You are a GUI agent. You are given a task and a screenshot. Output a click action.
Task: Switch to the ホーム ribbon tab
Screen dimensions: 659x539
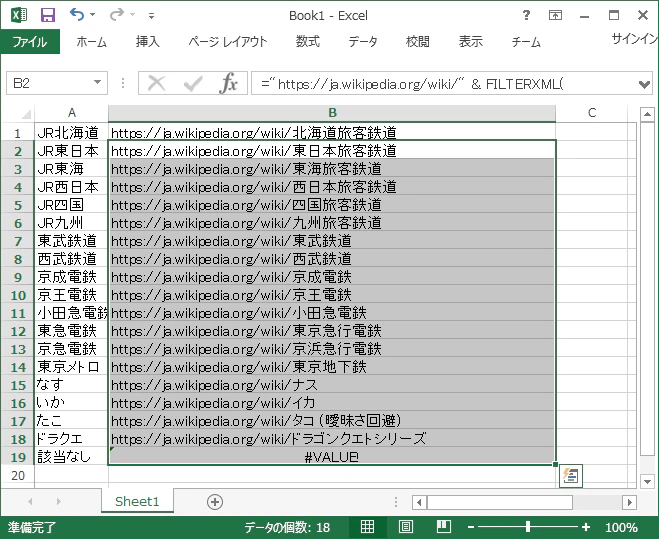(92, 42)
